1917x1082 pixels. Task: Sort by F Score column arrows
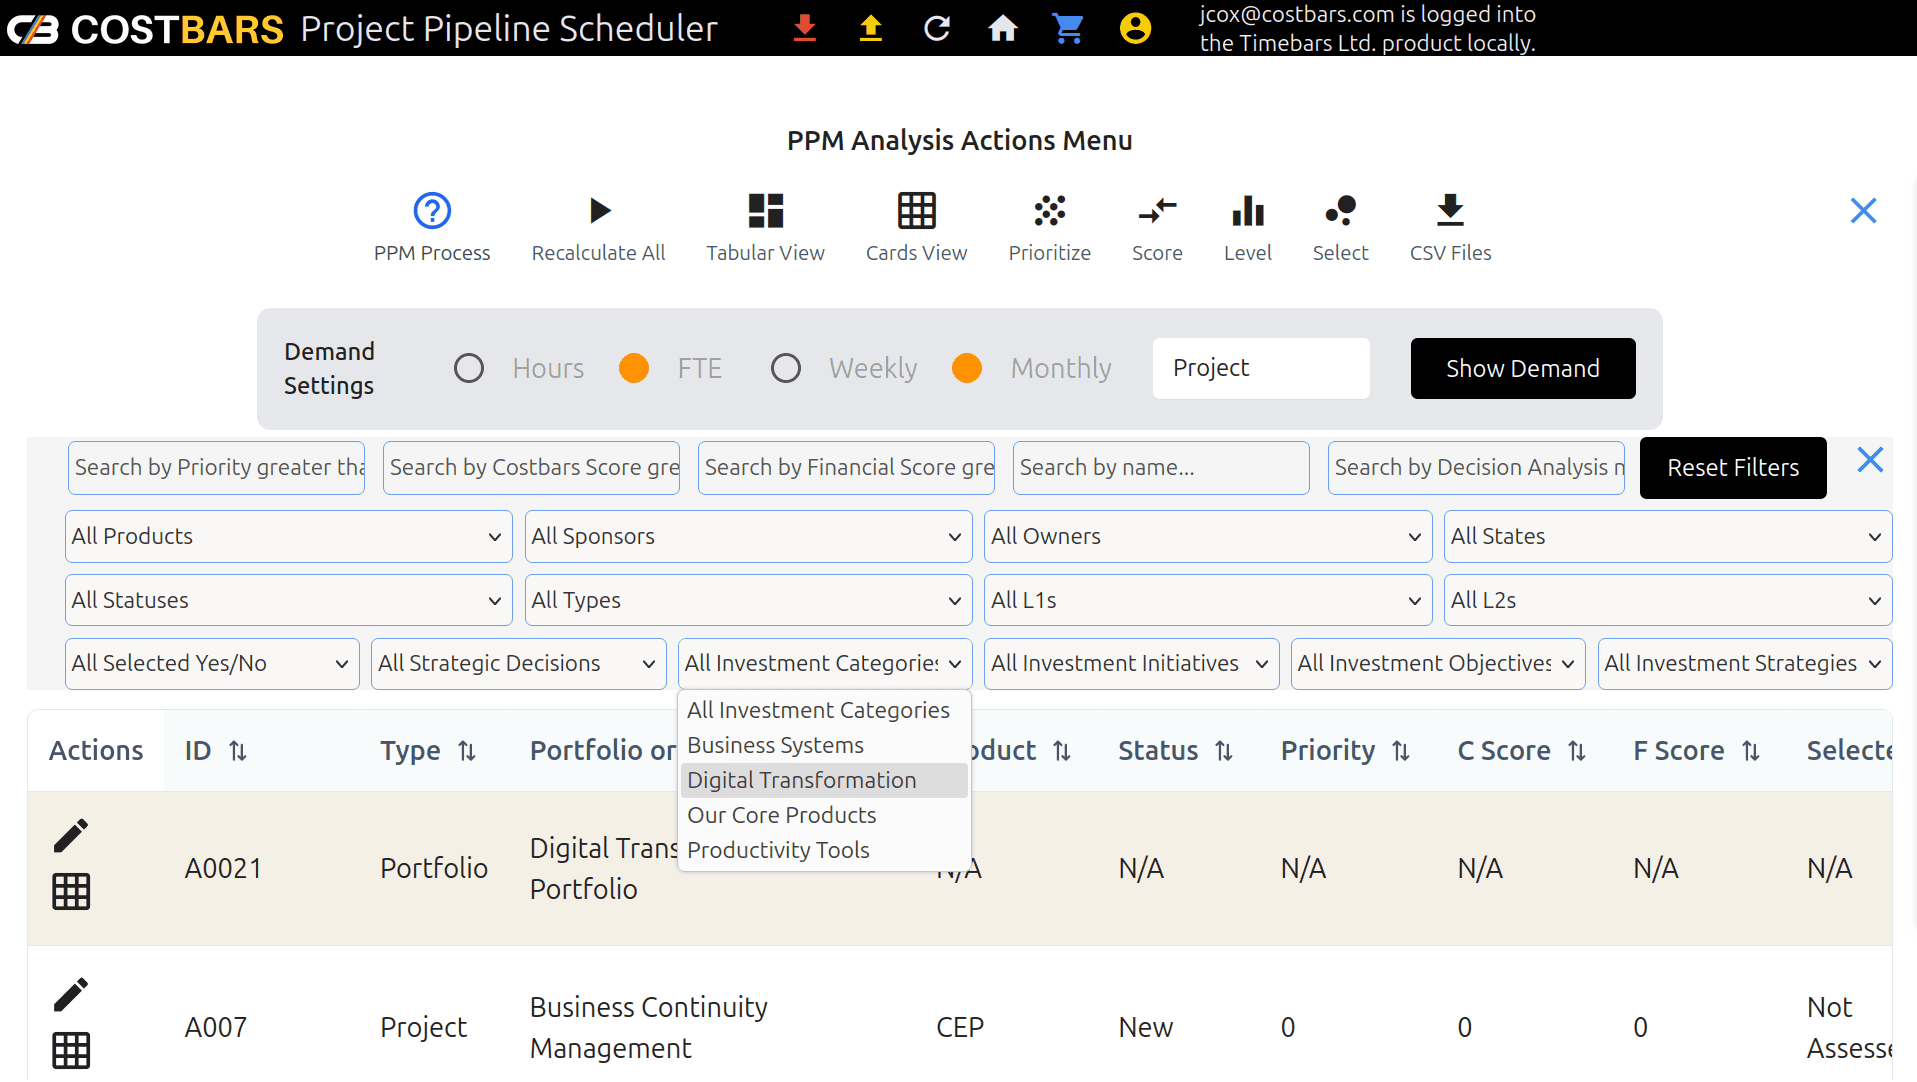[x=1751, y=751]
